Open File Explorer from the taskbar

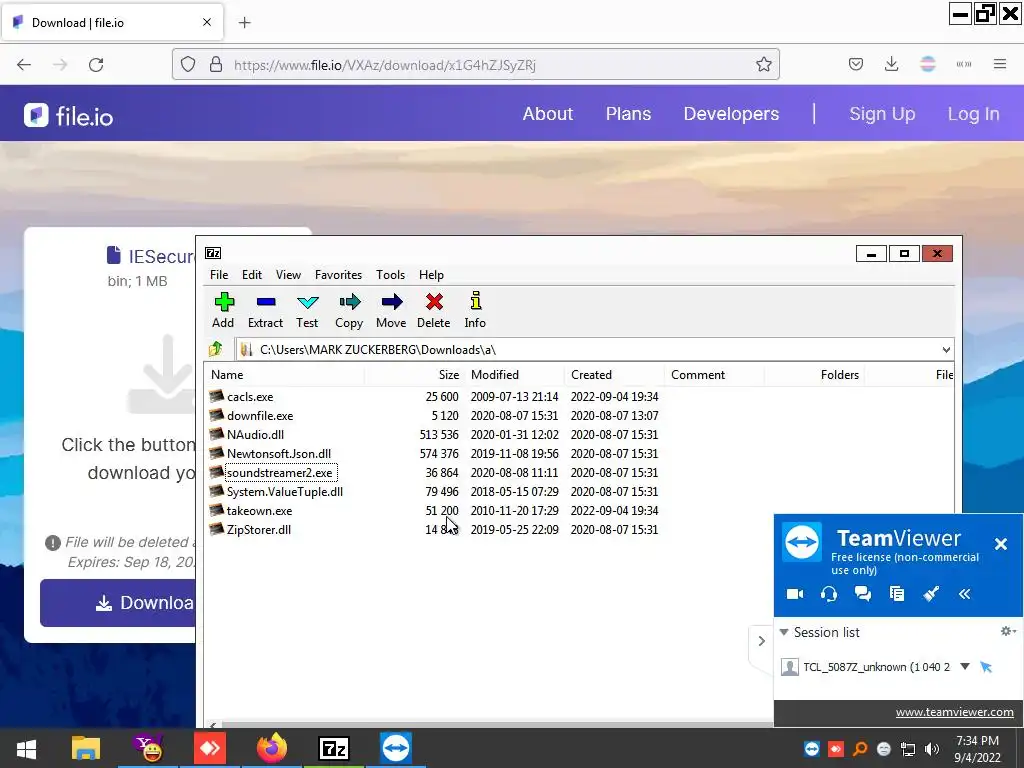pos(86,748)
